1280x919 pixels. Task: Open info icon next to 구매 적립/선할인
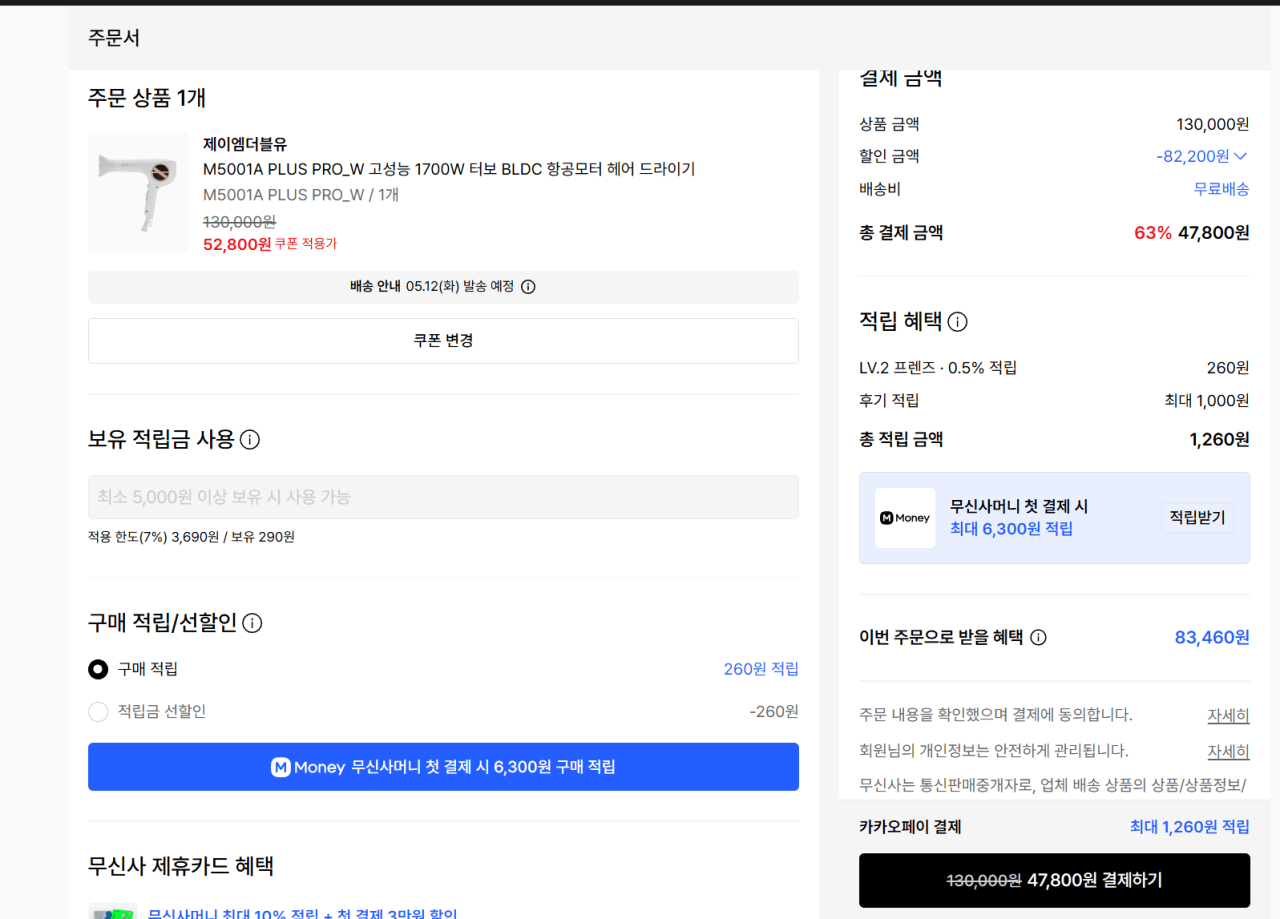pos(252,623)
